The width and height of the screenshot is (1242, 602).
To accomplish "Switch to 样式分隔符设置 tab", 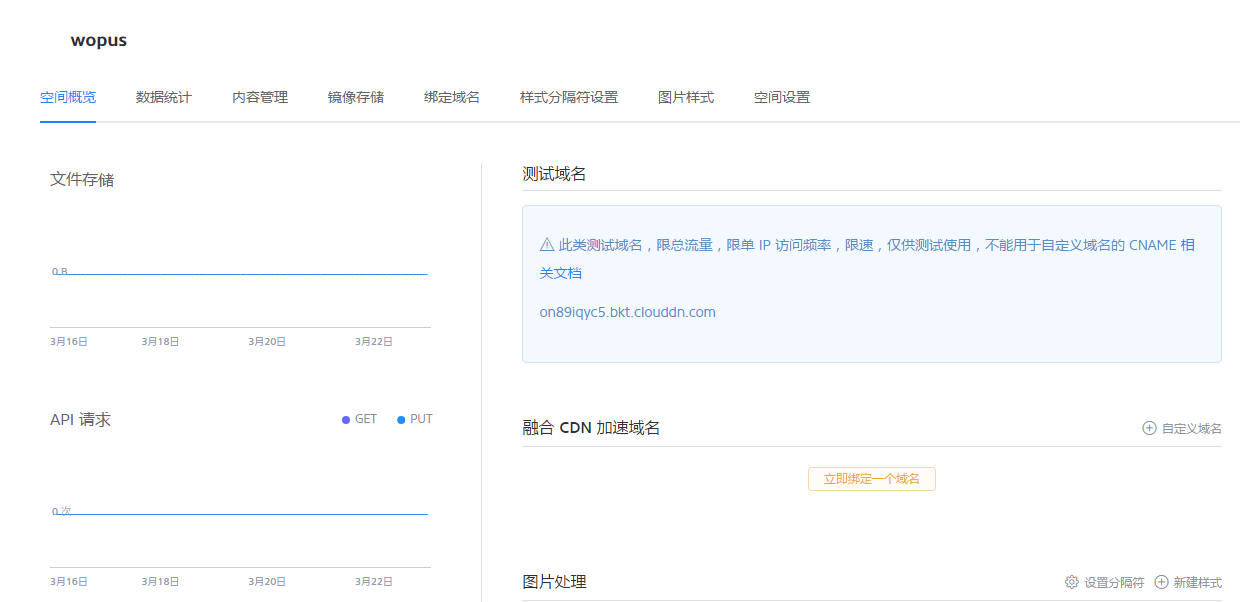I will (569, 97).
